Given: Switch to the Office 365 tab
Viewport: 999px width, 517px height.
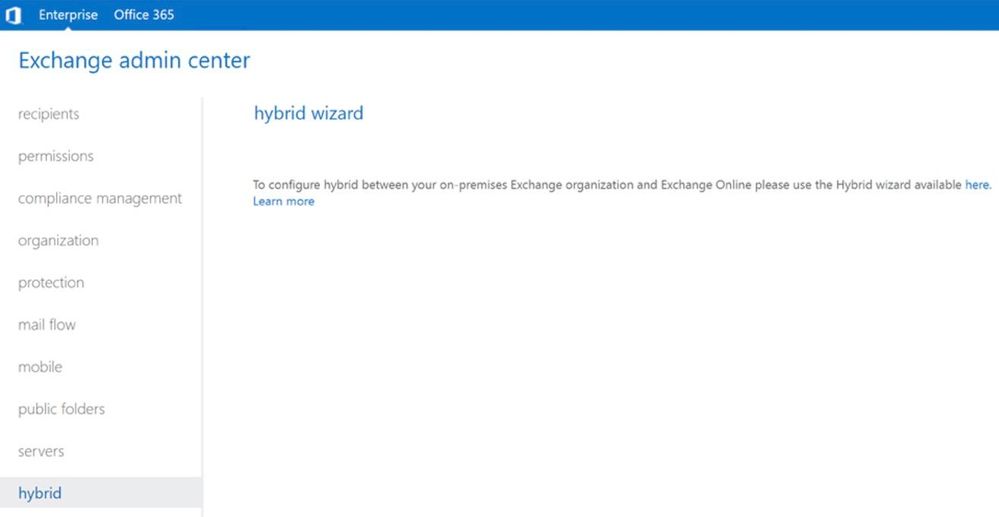Looking at the screenshot, I should click(x=144, y=15).
